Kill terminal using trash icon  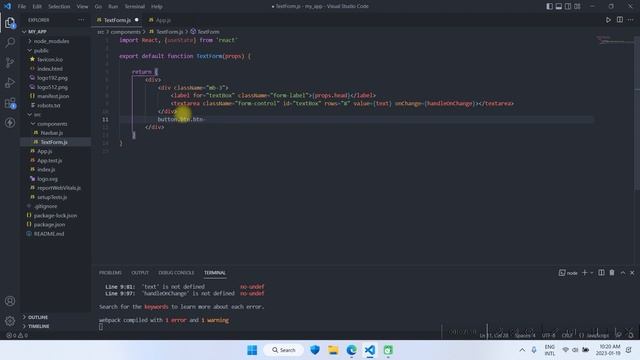click(x=612, y=272)
